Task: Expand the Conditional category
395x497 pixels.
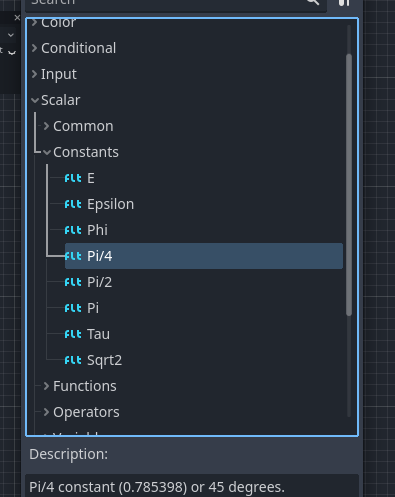Action: point(34,48)
